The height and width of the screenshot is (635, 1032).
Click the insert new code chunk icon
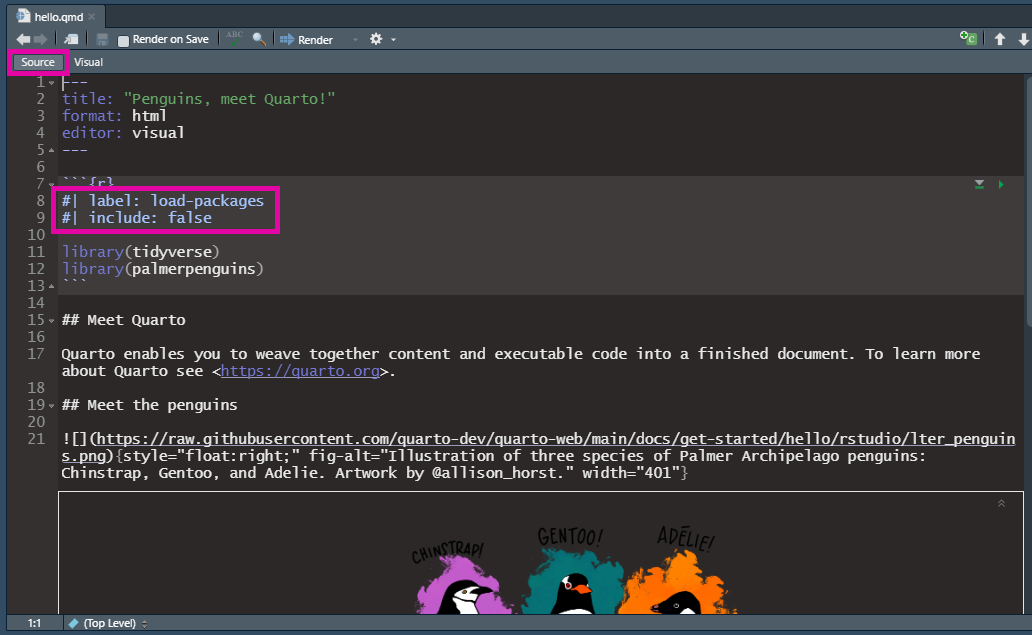pos(967,39)
